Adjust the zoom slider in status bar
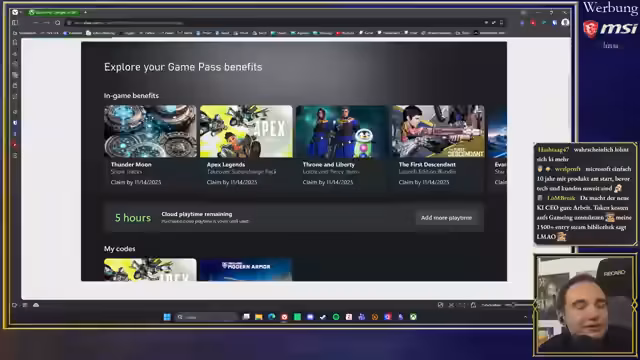 click(x=514, y=305)
